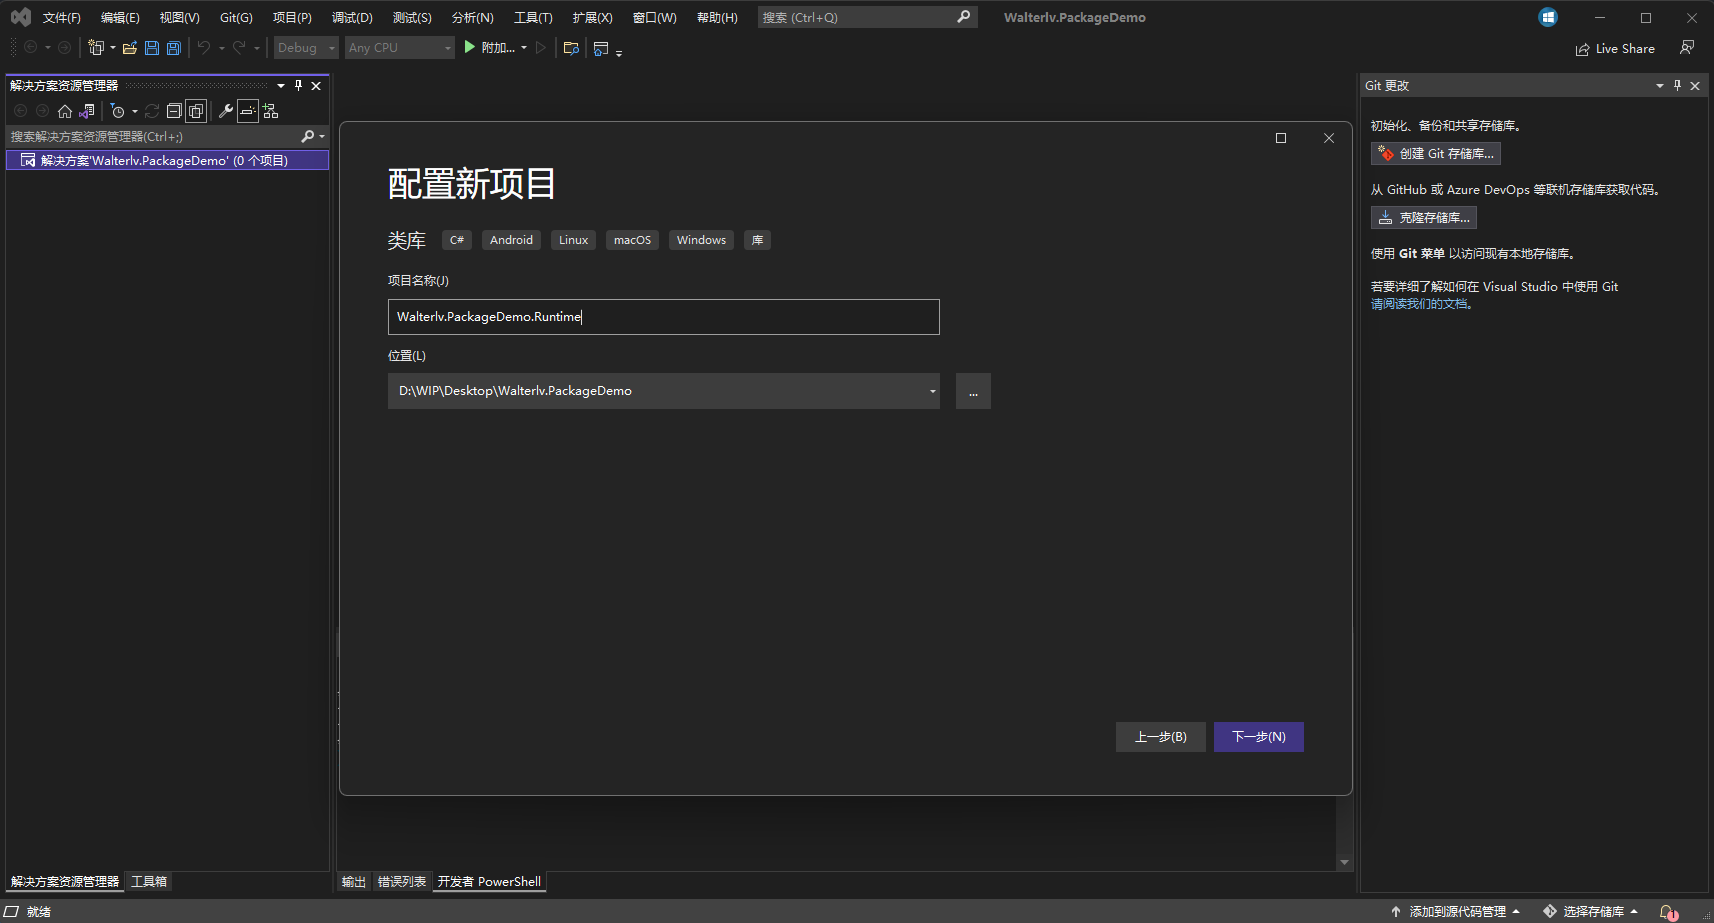This screenshot has height=923, width=1714.
Task: Click the 克隆存储库 button
Action: click(1424, 217)
